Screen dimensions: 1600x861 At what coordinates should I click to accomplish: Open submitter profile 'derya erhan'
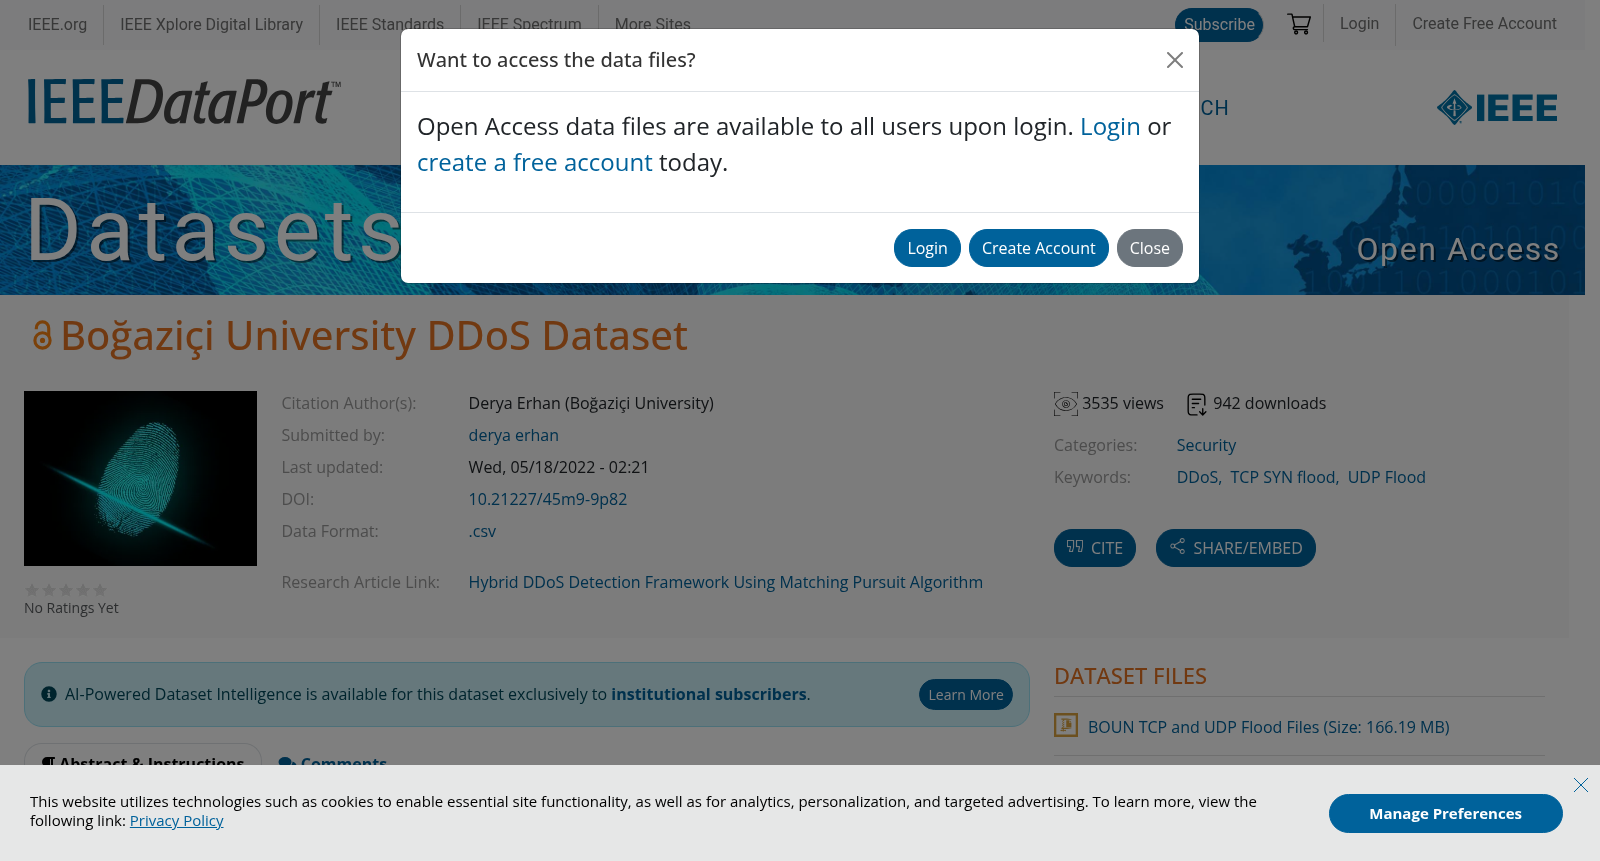513,435
